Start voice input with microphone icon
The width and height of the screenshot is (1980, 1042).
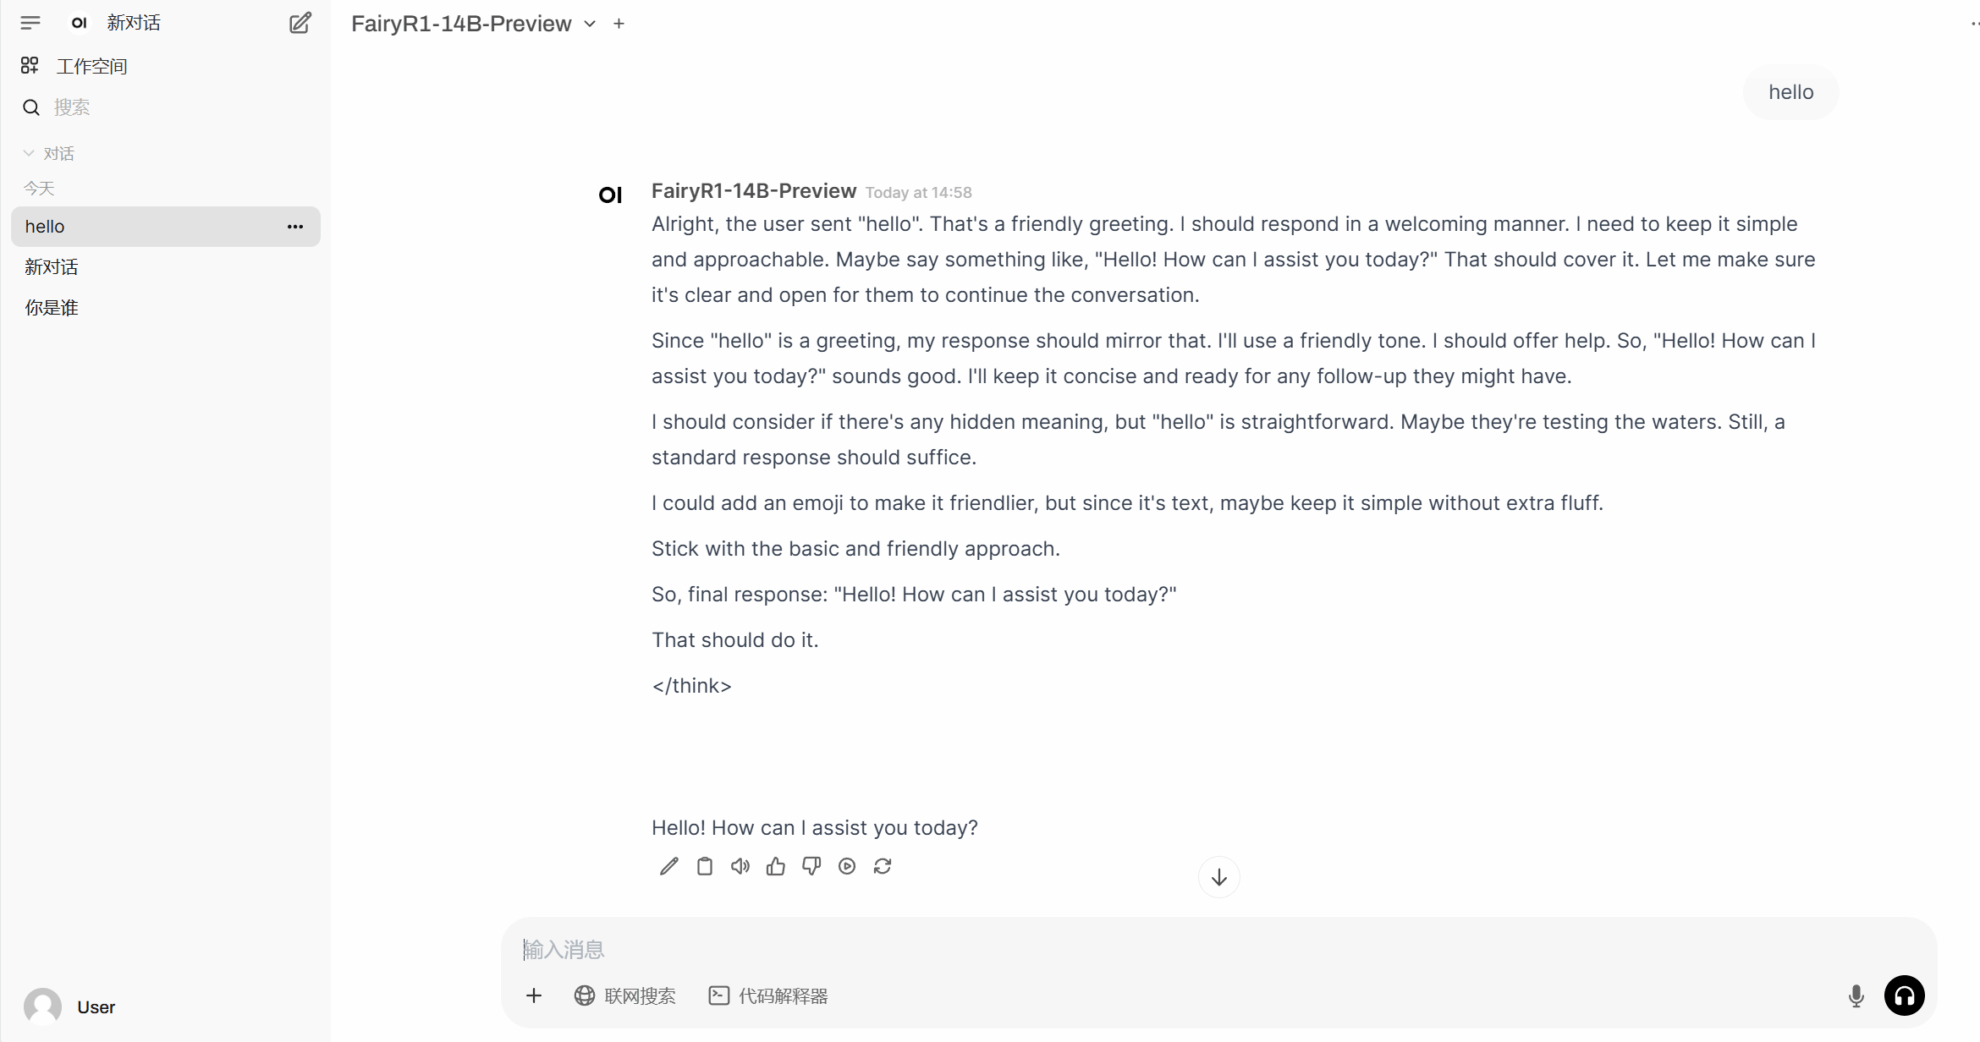[x=1856, y=996]
